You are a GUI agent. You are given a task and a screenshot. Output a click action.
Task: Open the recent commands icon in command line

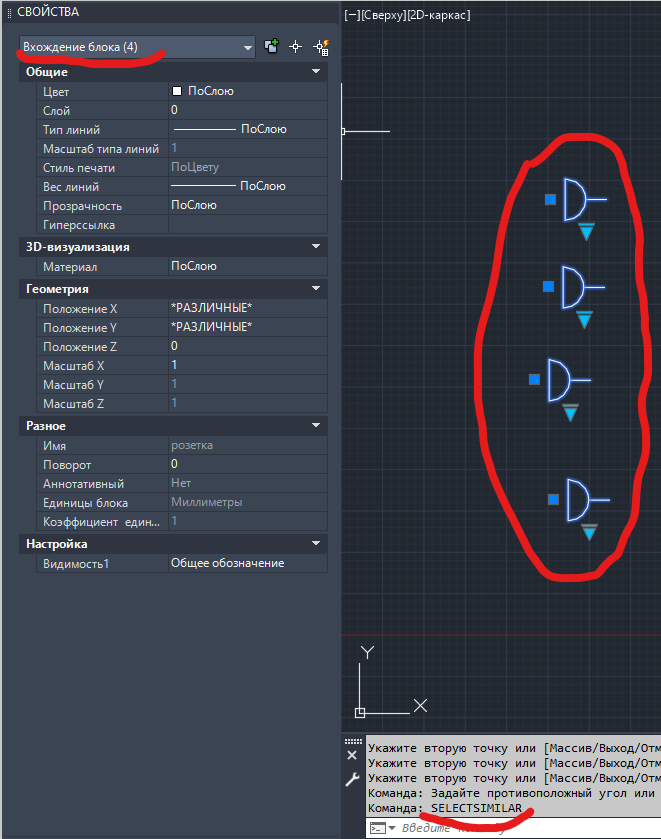pos(382,828)
